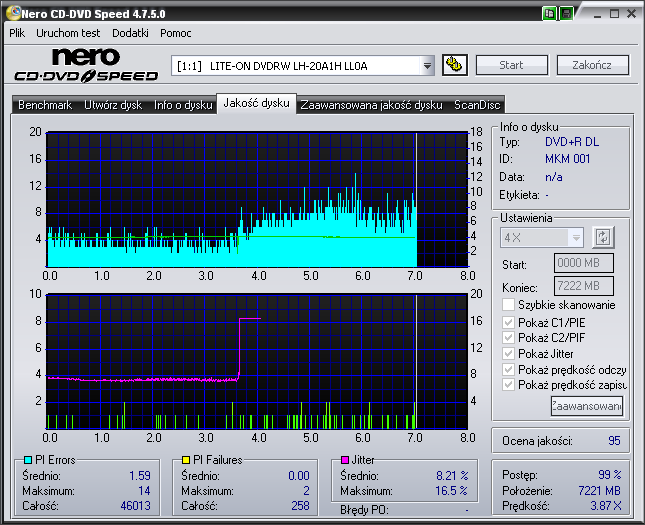Click the PI Errors Średnio value 1.59

(140, 476)
